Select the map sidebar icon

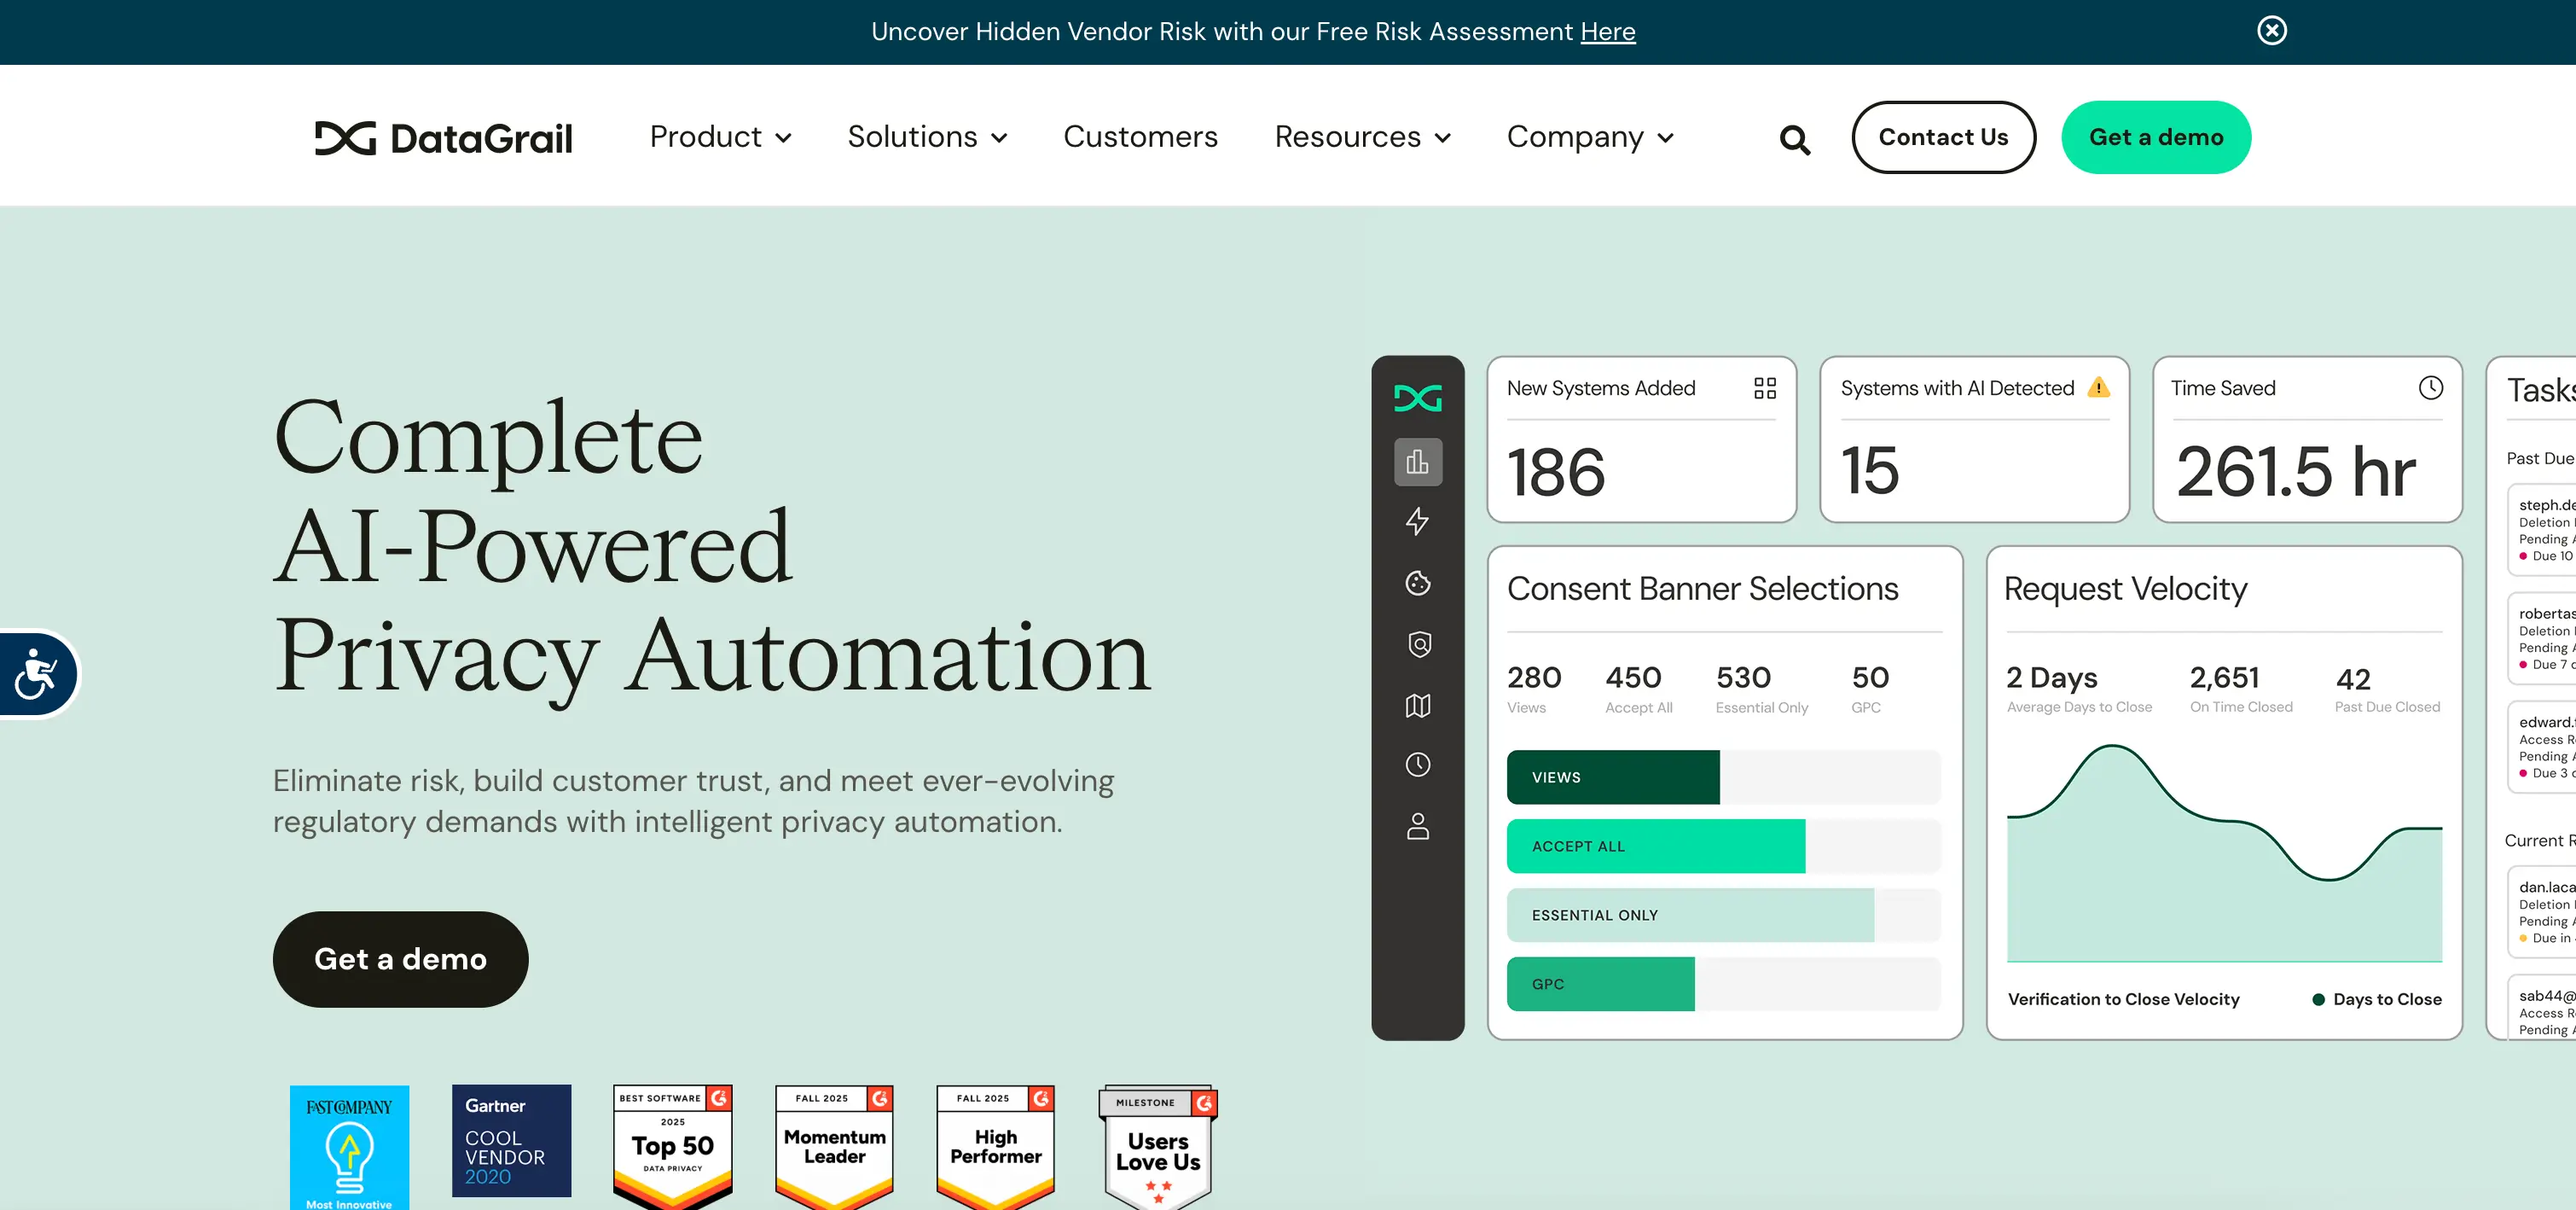coord(1417,706)
